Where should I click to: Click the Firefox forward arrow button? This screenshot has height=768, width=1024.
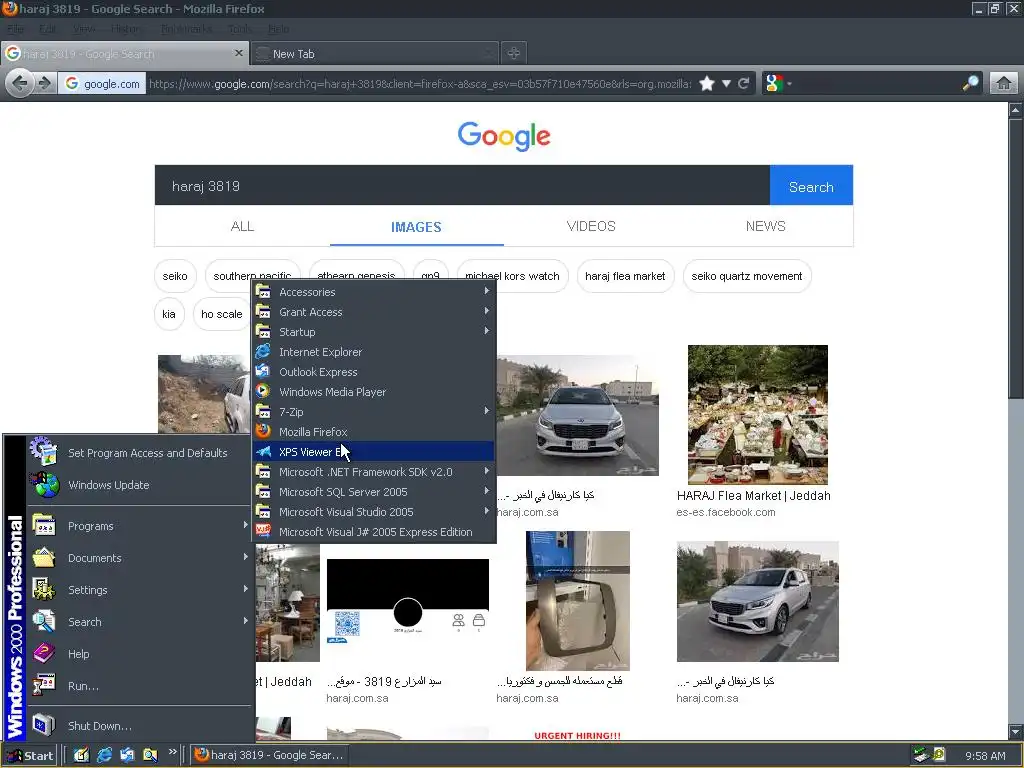44,84
